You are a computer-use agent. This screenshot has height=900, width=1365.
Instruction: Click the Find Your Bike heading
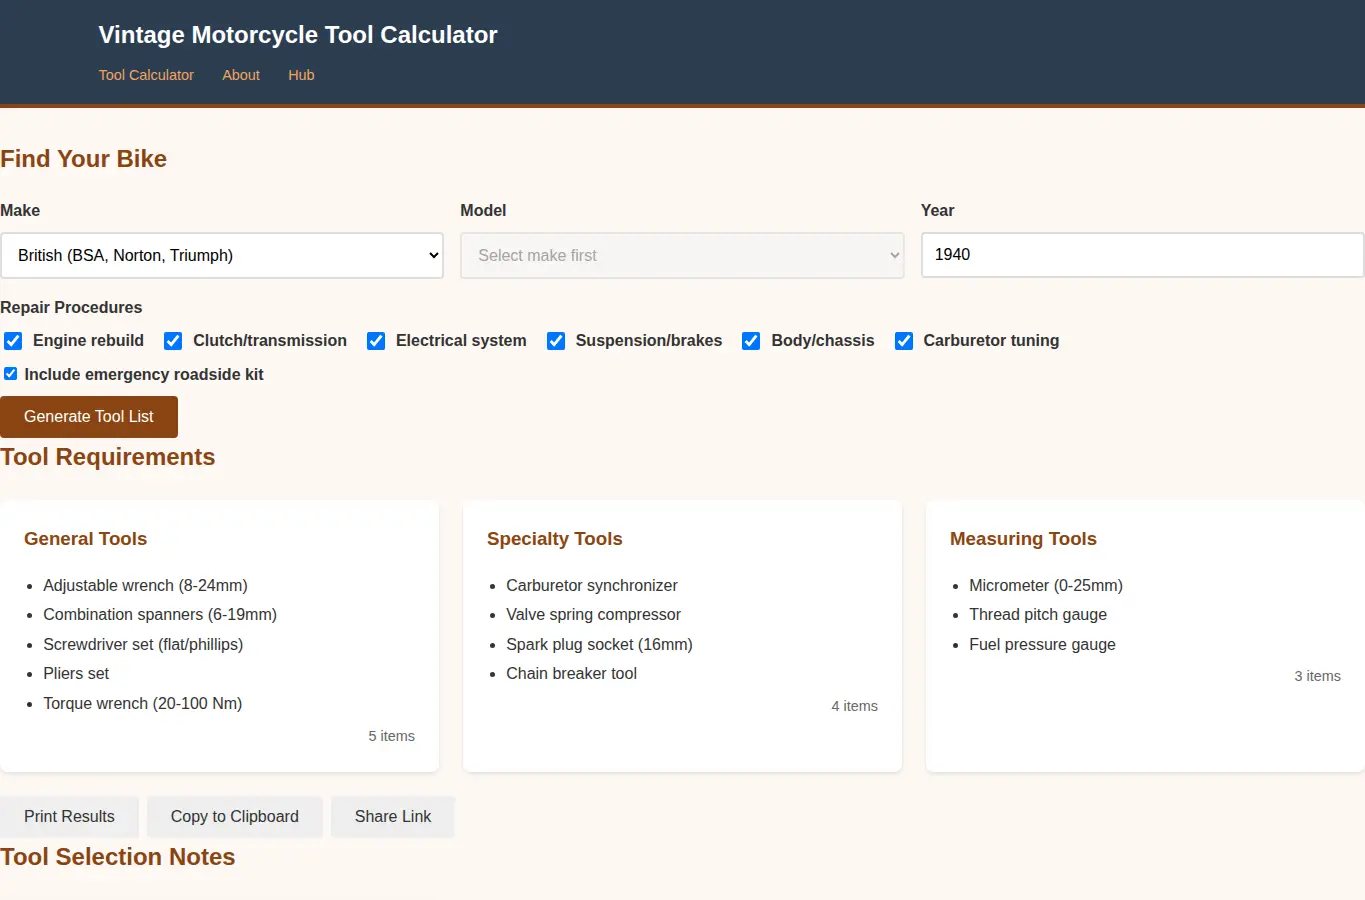(83, 159)
